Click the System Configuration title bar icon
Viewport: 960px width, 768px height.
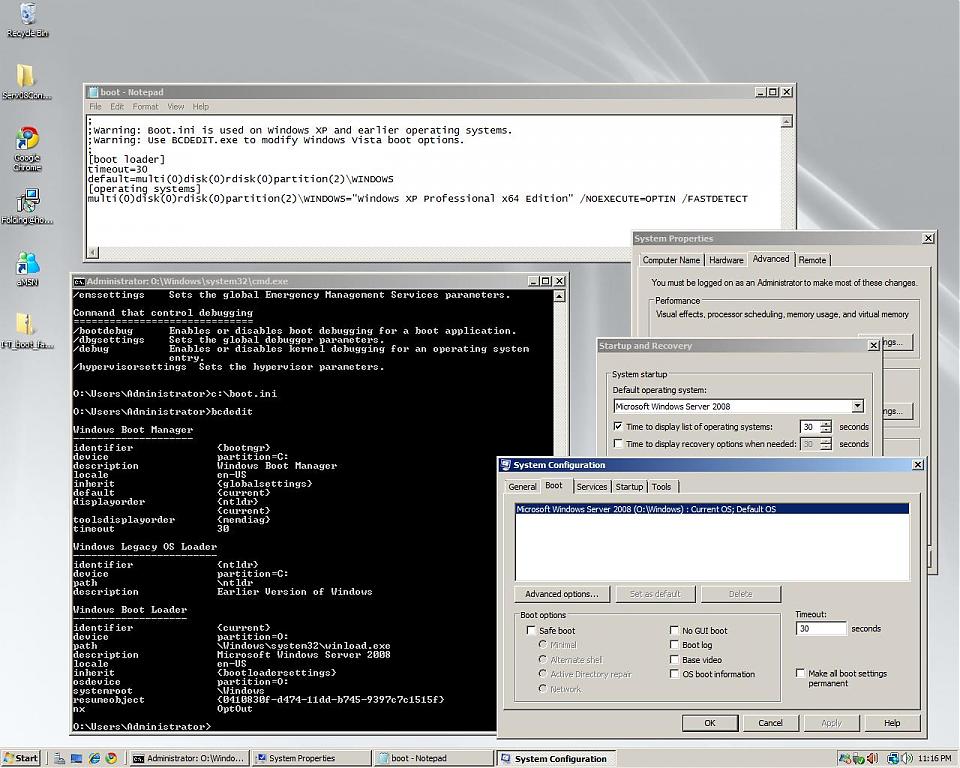506,465
